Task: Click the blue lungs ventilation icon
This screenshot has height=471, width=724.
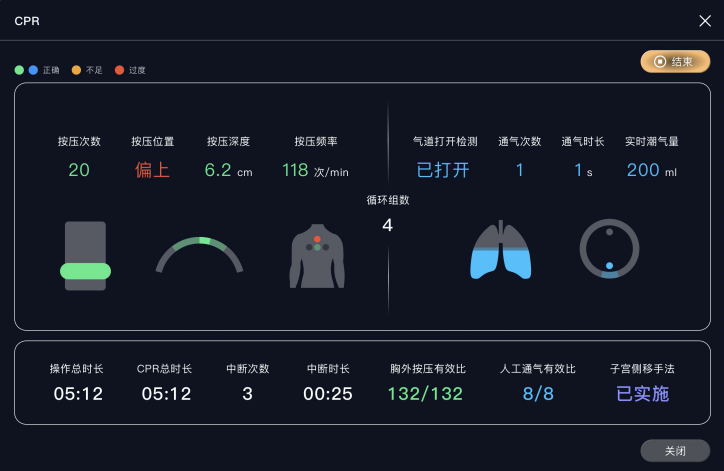Action: (x=501, y=250)
